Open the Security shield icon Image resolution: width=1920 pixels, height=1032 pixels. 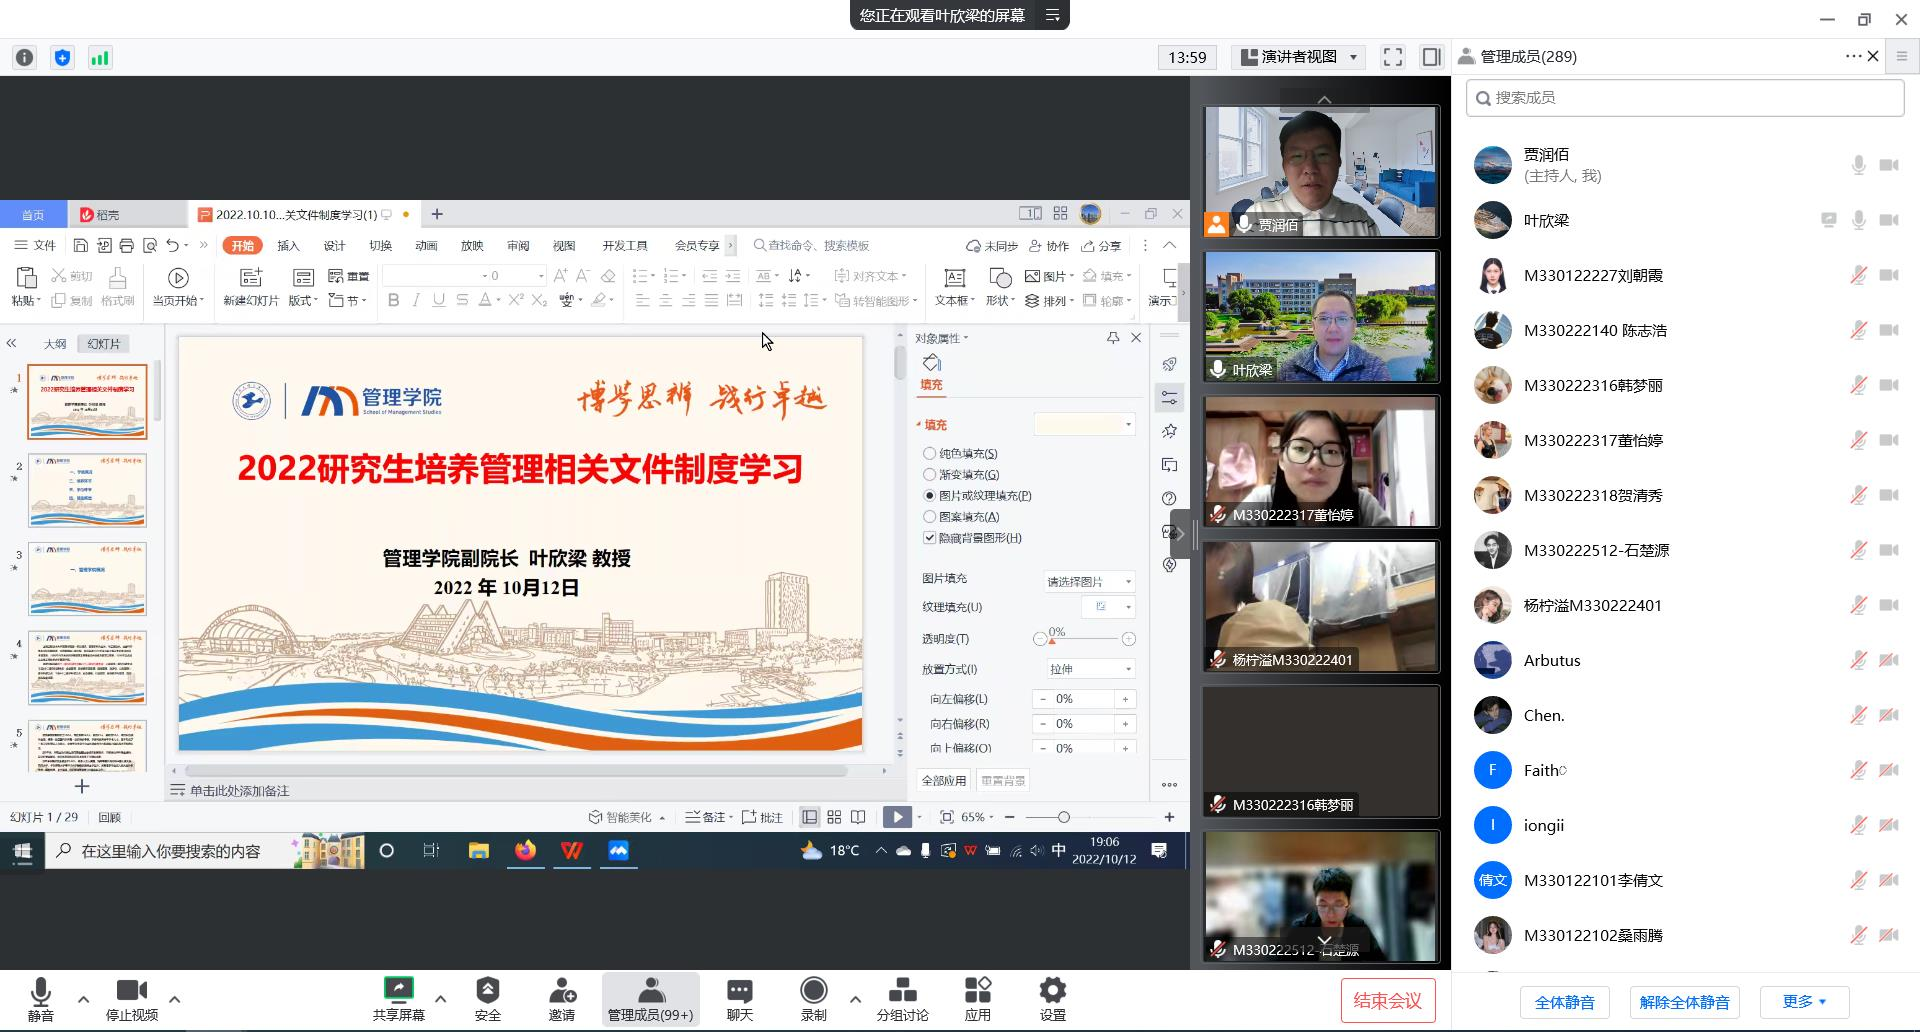click(487, 991)
